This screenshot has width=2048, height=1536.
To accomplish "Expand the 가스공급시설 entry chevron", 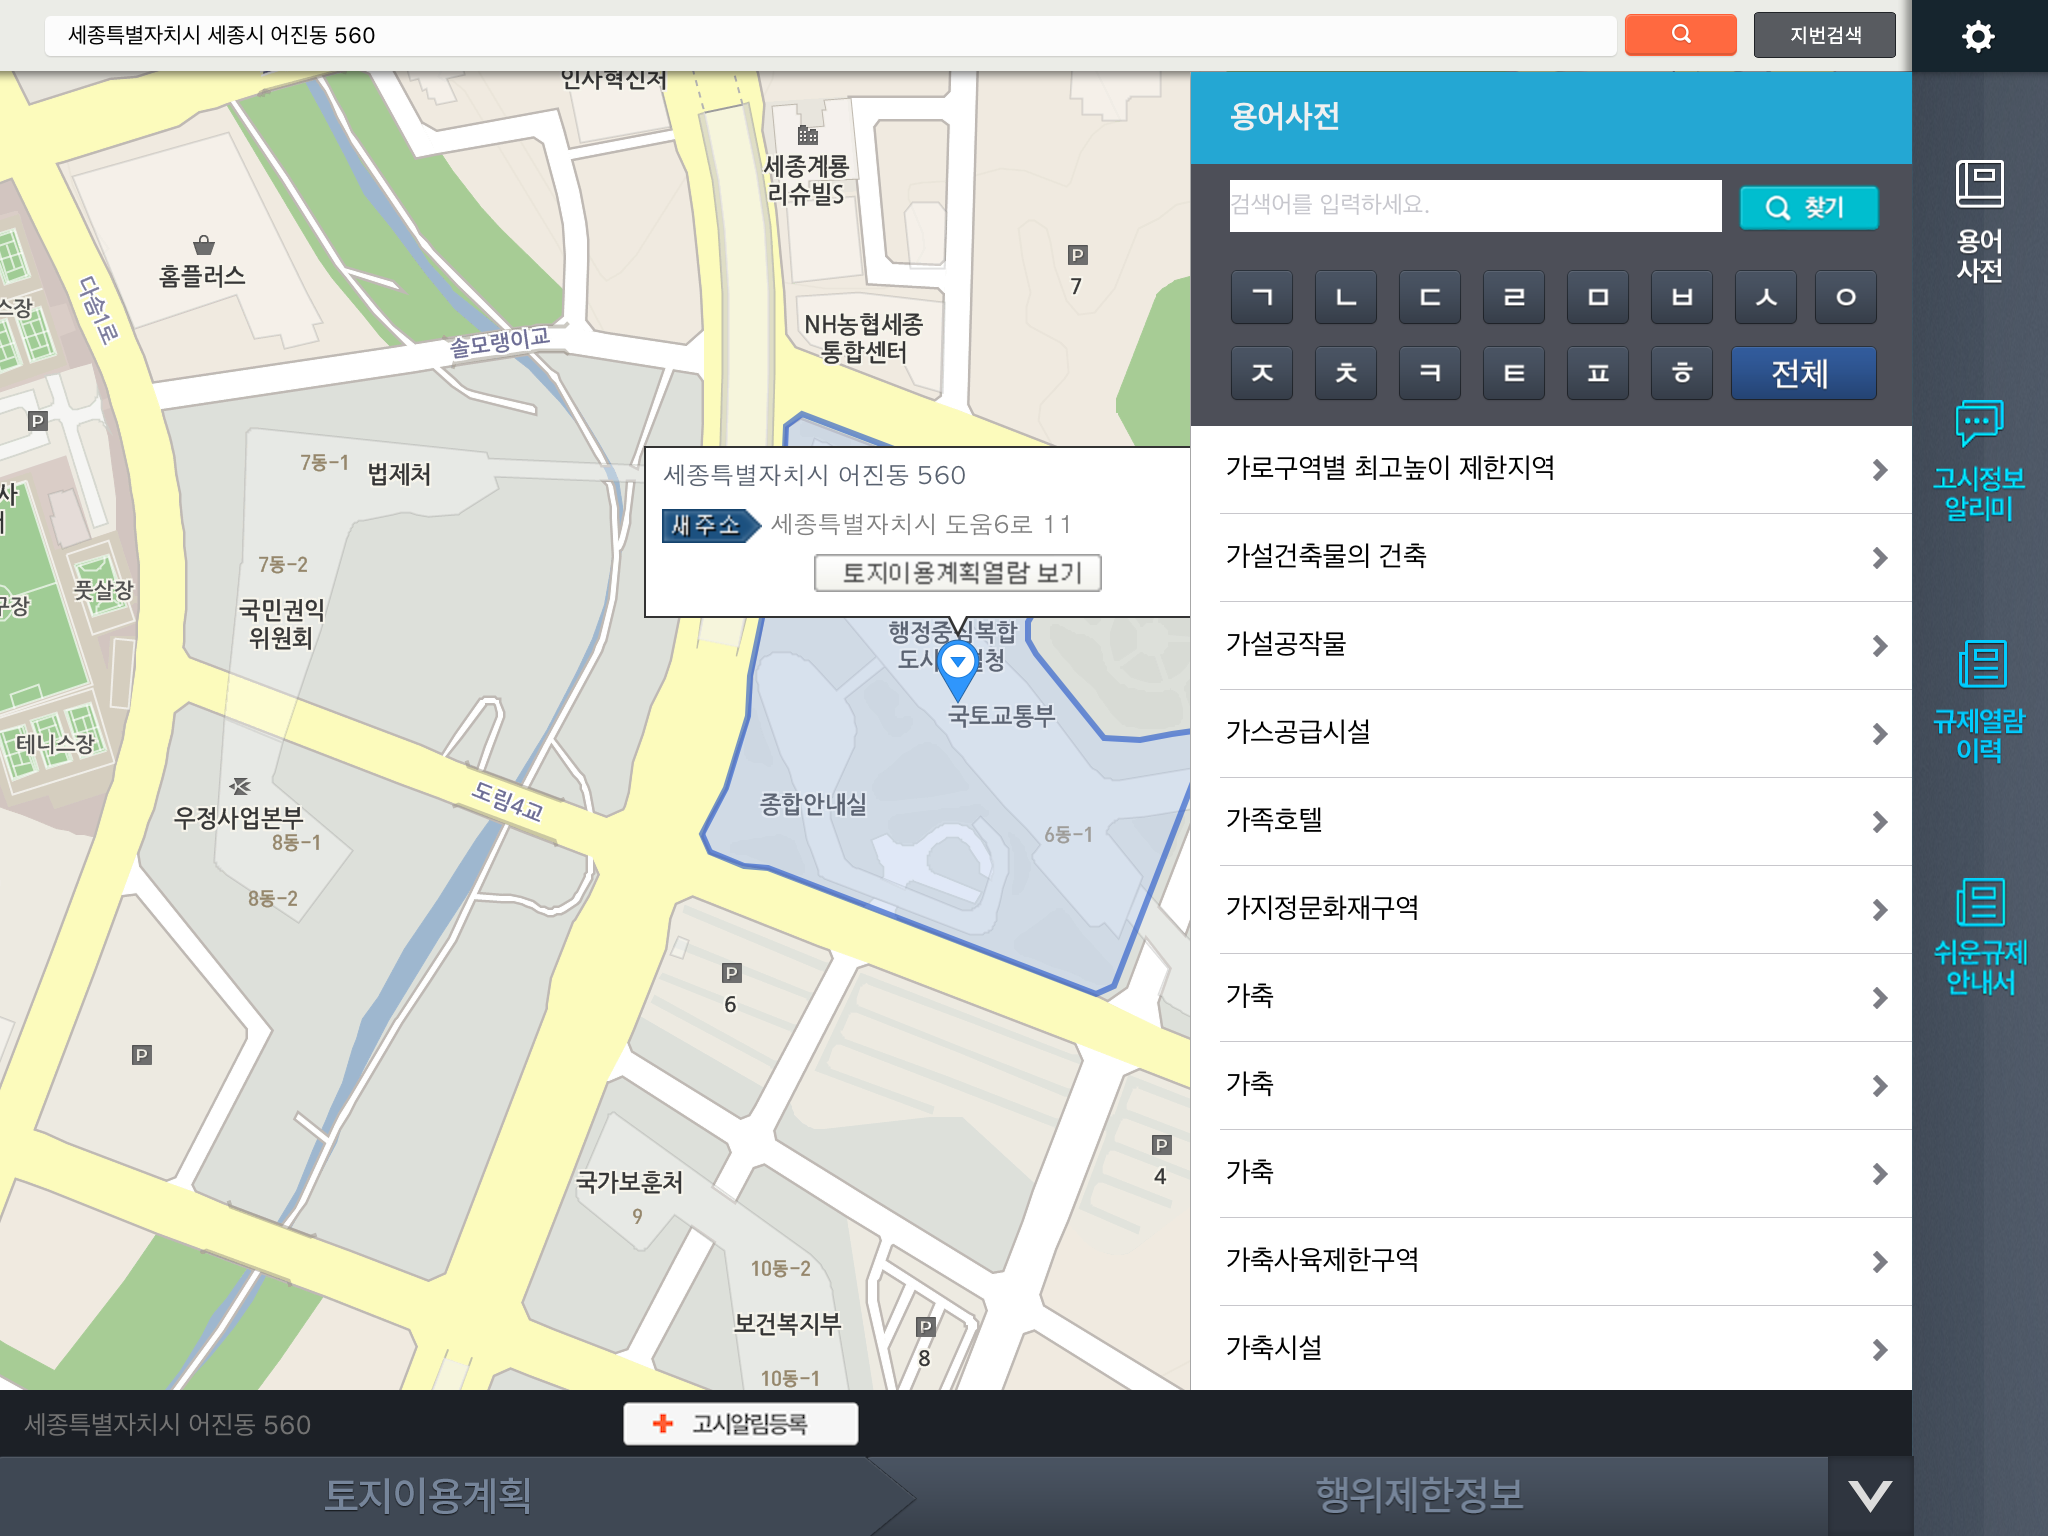I will tap(1880, 734).
